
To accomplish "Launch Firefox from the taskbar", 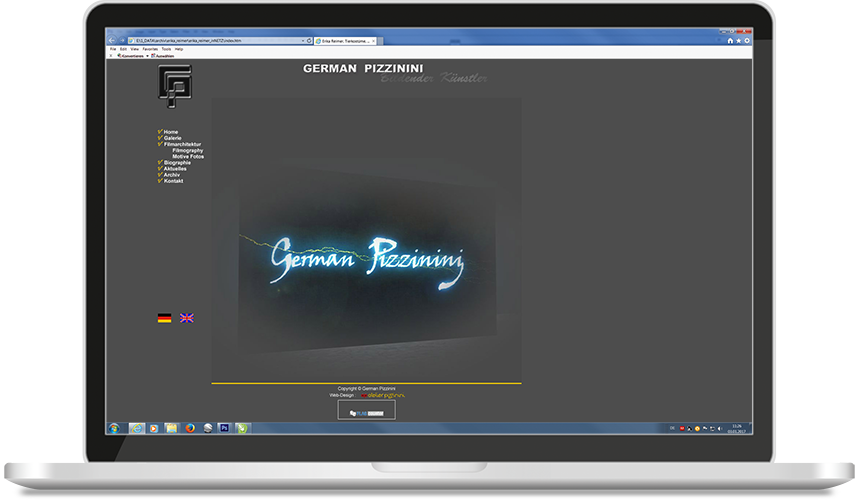I will [189, 427].
